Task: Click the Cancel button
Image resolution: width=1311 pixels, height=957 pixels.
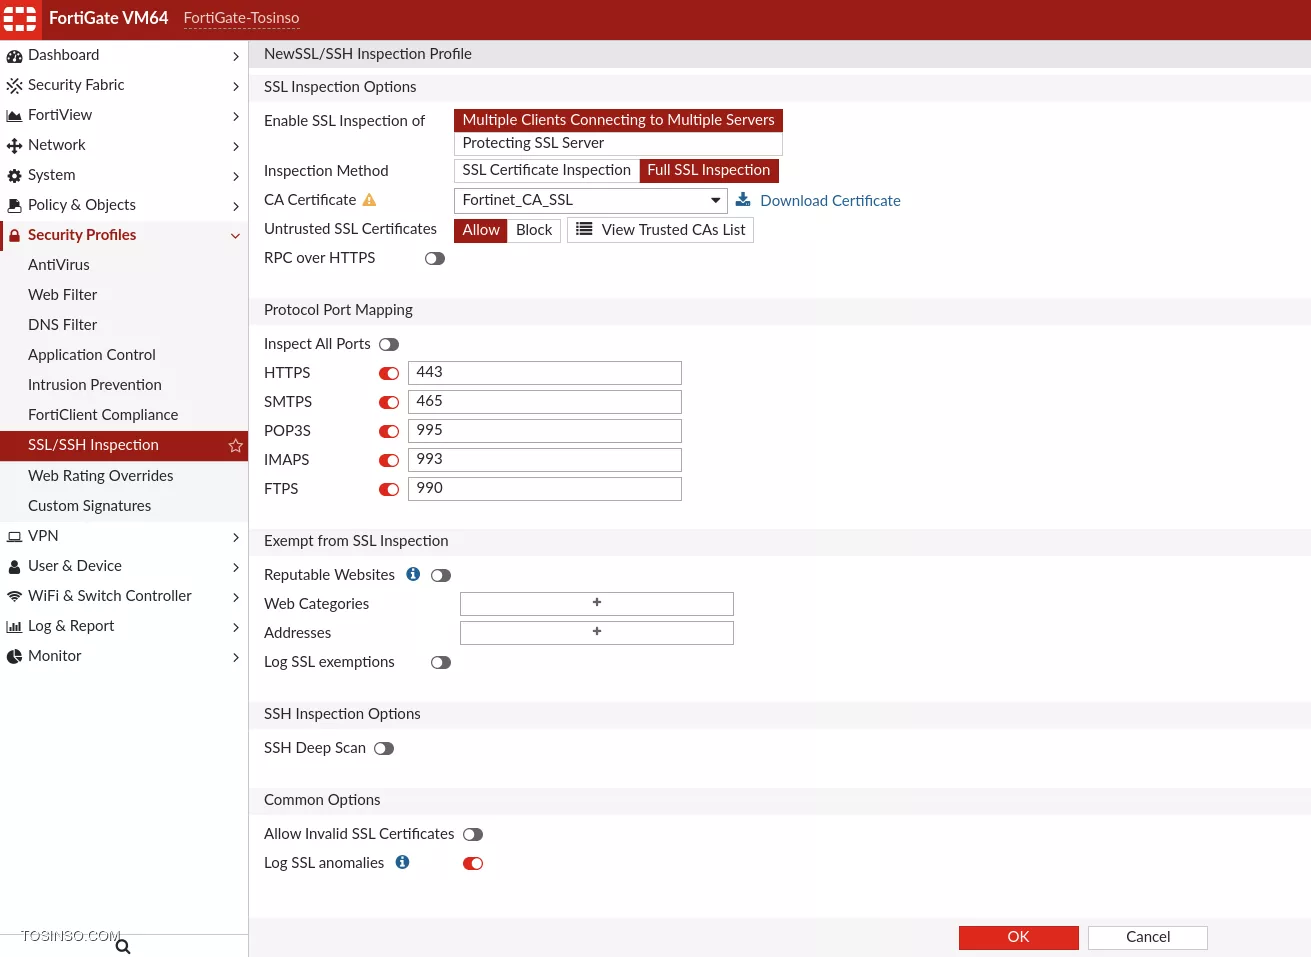Action: point(1147,937)
